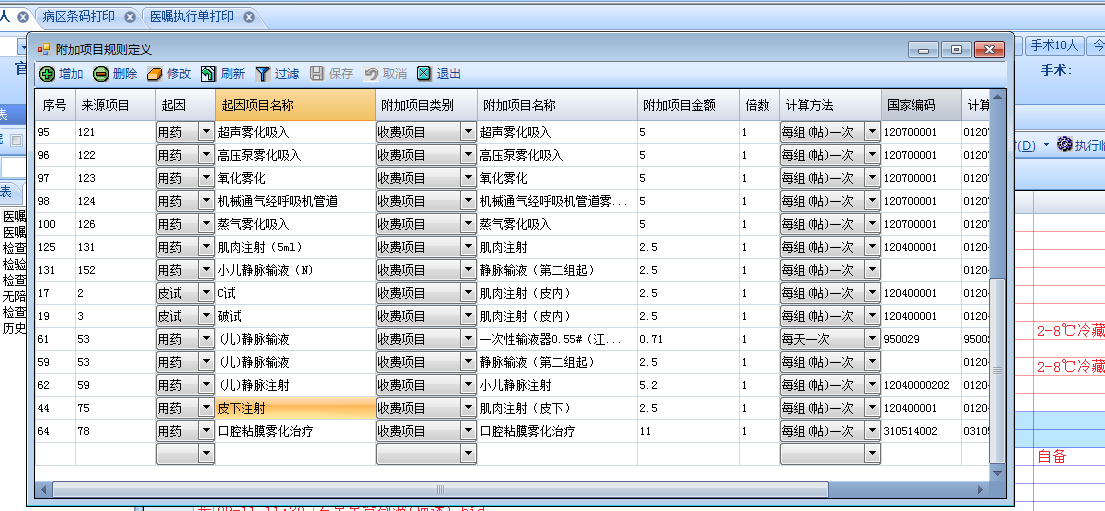The height and width of the screenshot is (511, 1105).
Task: Click the amount cell 11
Action: [688, 431]
